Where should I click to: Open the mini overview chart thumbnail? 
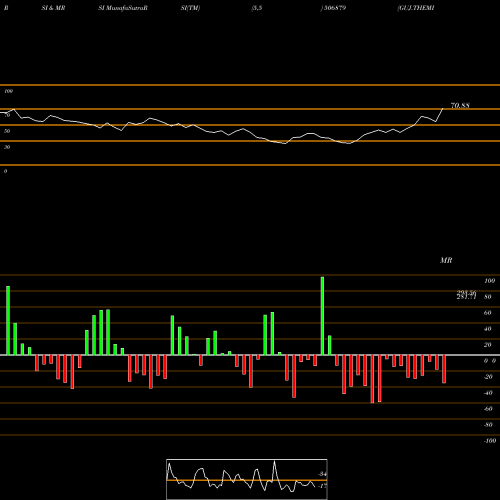247,479
